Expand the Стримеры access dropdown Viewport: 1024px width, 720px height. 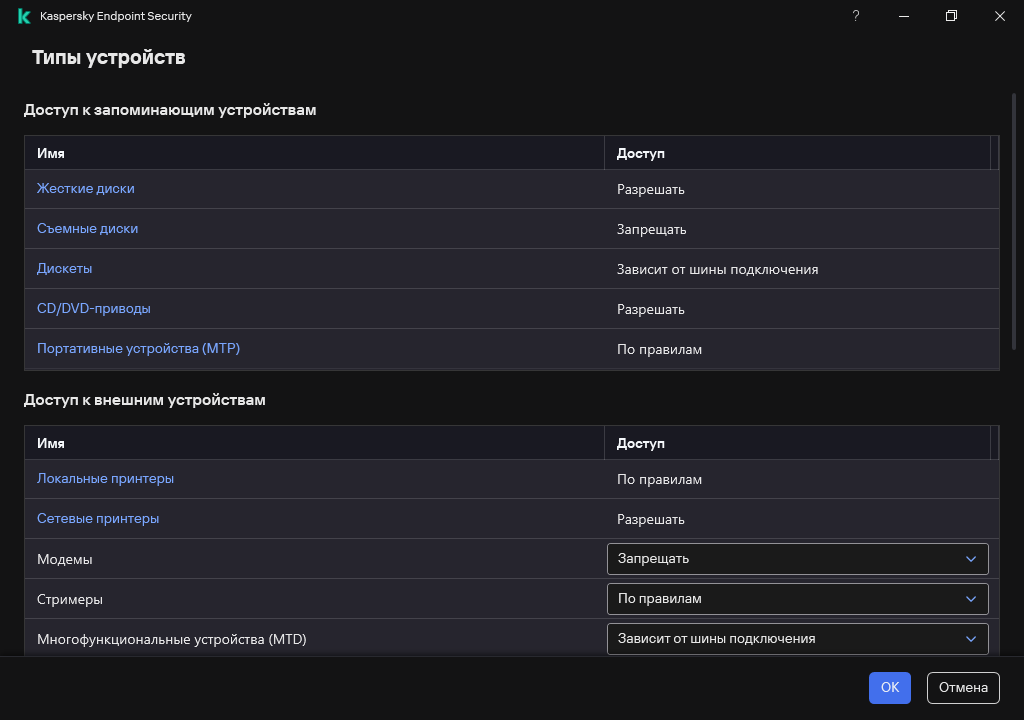[797, 599]
